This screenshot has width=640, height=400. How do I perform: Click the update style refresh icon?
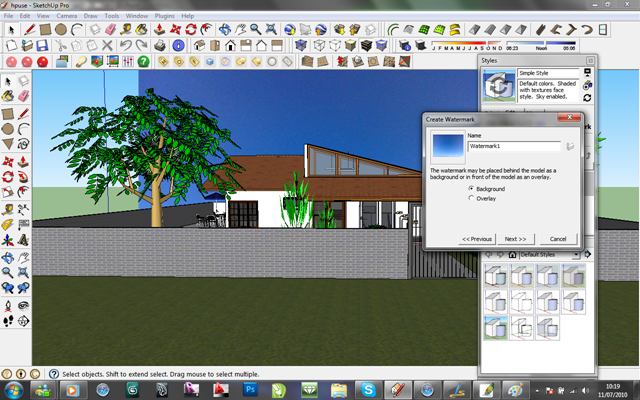pos(587,98)
